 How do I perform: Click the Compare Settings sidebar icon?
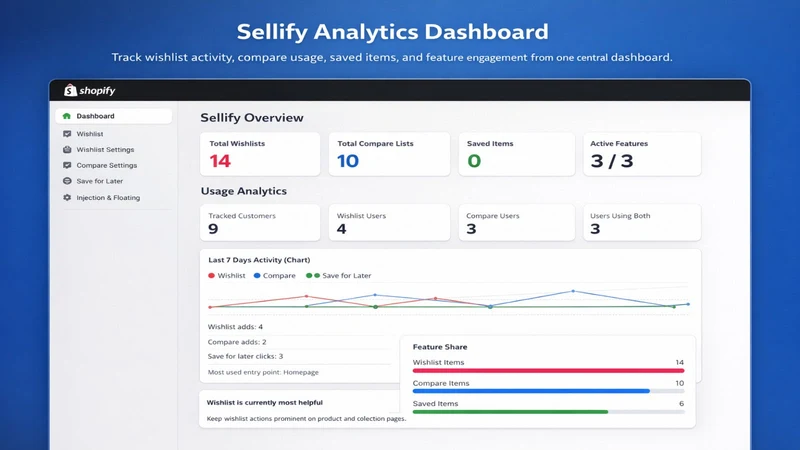(67, 165)
